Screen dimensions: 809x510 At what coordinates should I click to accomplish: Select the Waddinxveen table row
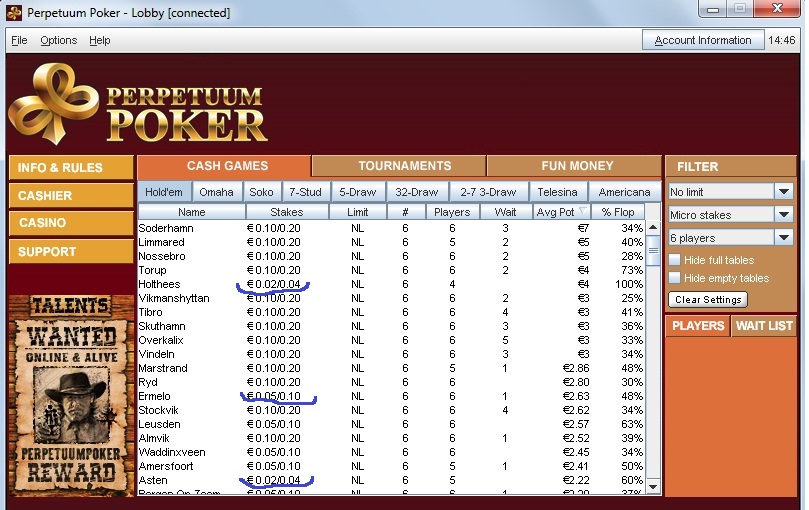[391, 452]
